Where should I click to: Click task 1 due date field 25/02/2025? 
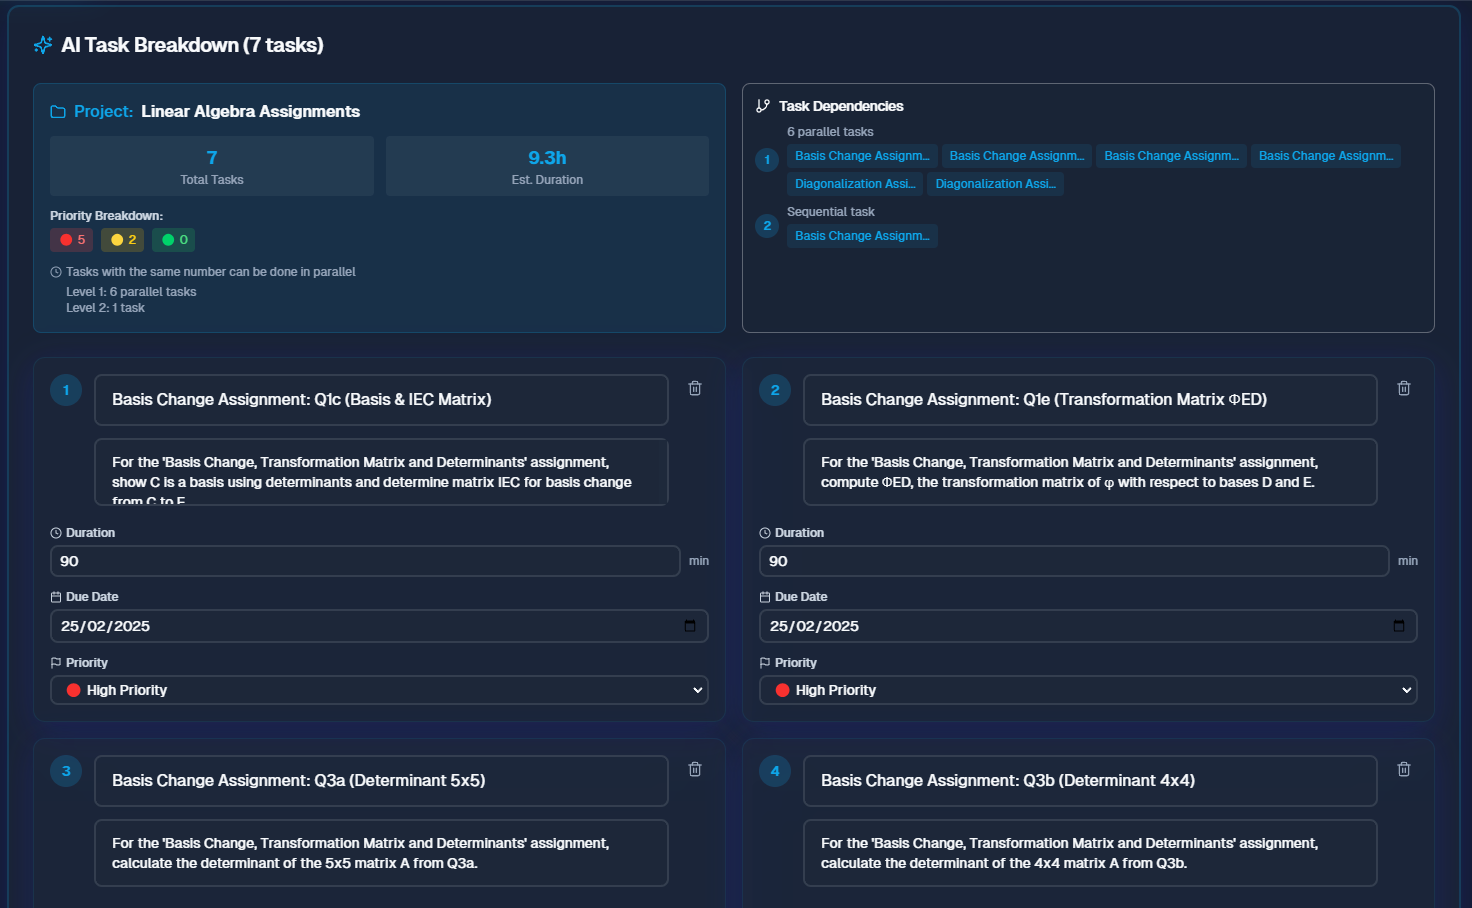(x=379, y=626)
